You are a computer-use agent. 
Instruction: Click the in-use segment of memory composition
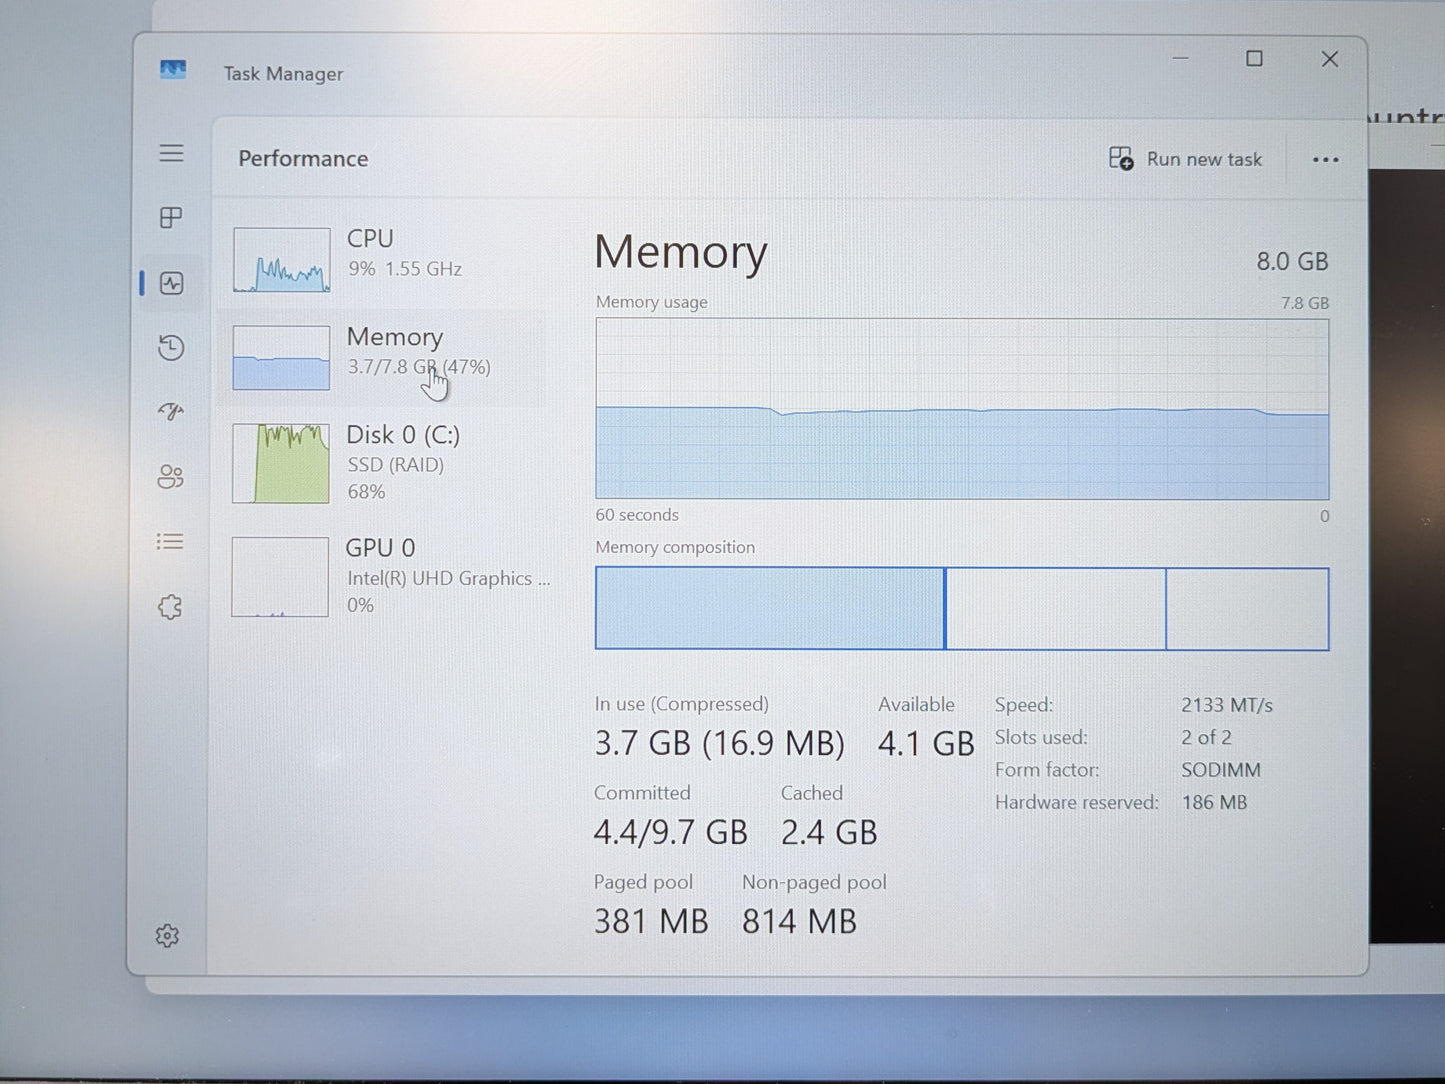[x=769, y=609]
